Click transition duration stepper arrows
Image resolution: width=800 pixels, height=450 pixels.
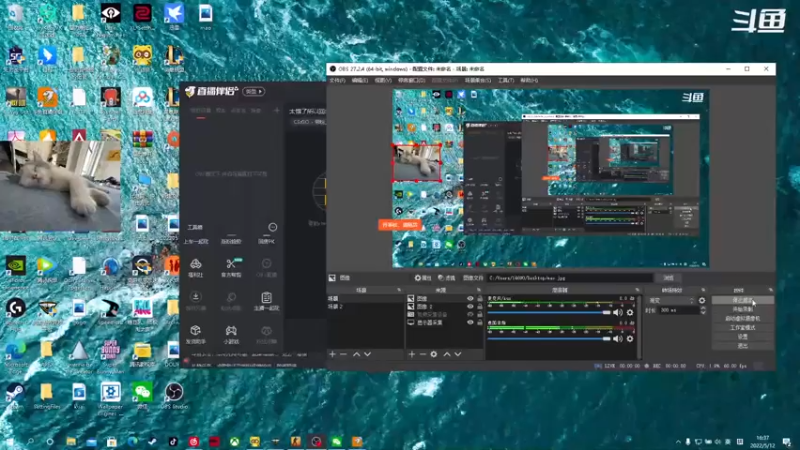(703, 310)
